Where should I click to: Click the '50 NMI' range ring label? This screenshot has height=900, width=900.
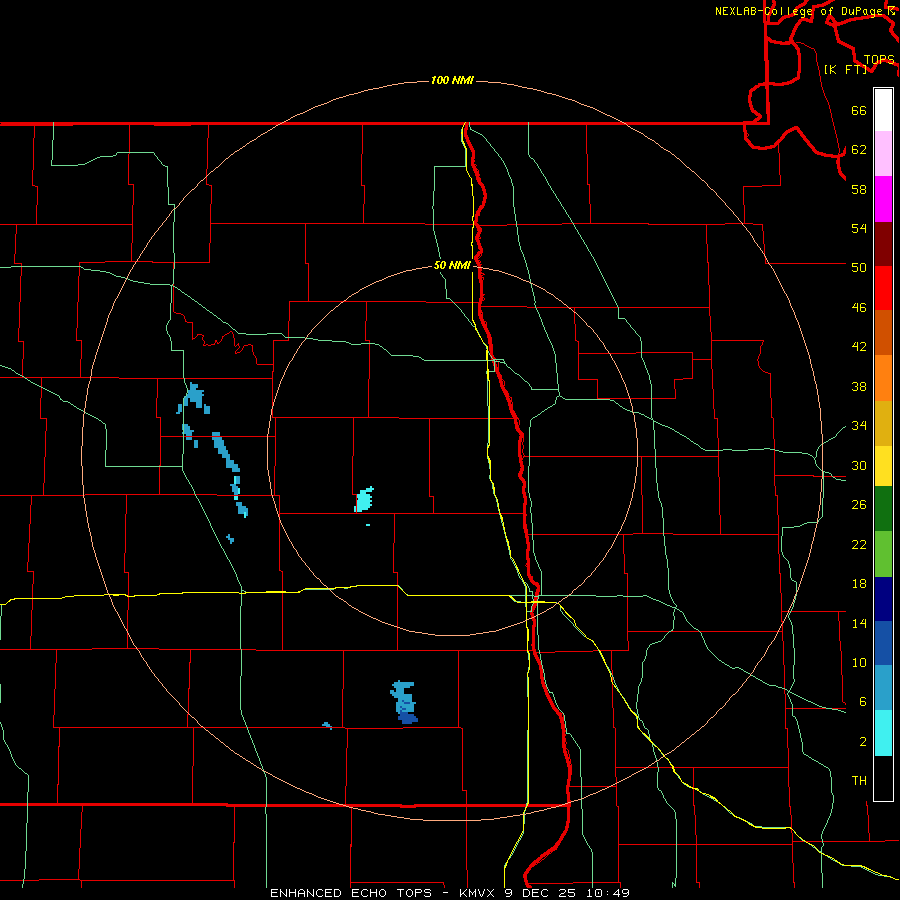452,265
